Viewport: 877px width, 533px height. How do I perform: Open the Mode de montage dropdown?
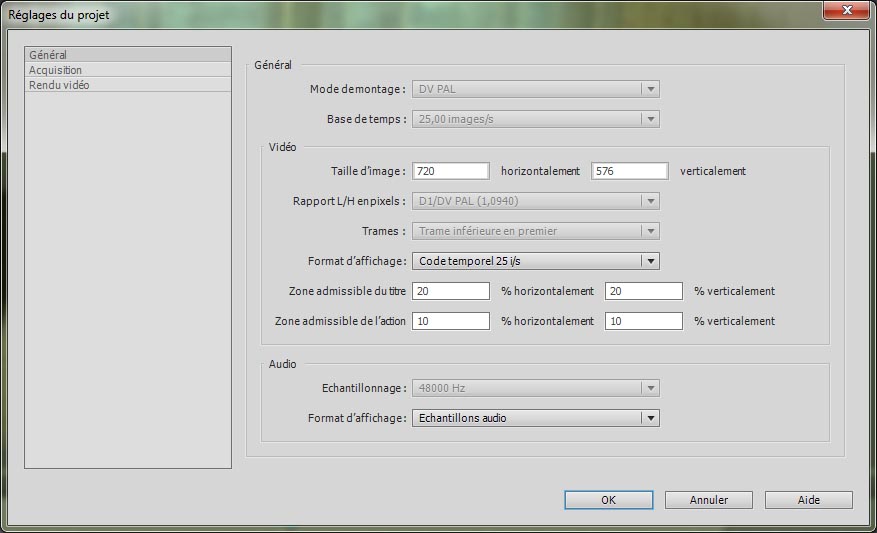[x=536, y=89]
